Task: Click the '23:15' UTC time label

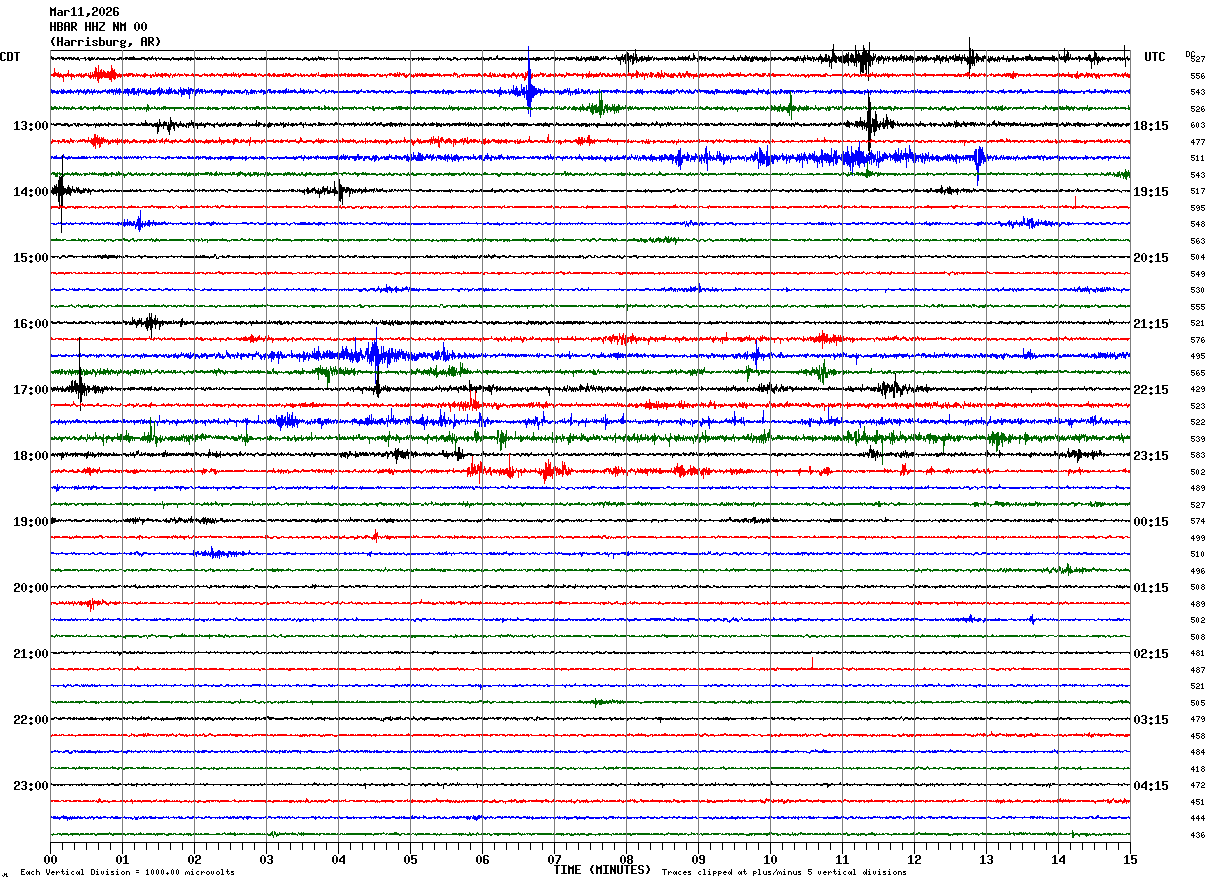Action: click(1151, 456)
